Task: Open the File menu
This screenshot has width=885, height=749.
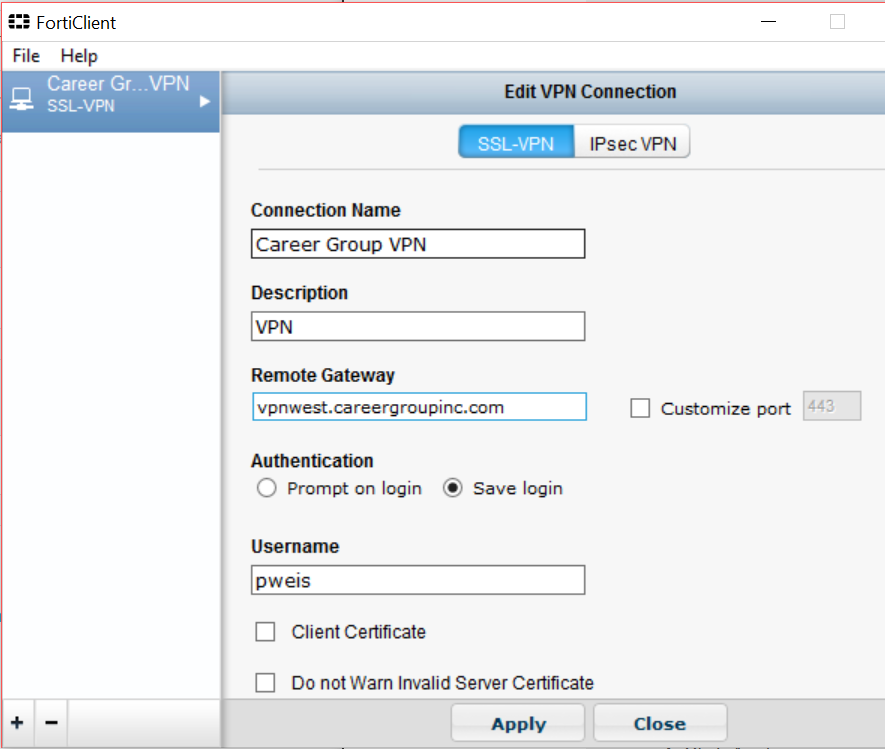Action: 25,56
